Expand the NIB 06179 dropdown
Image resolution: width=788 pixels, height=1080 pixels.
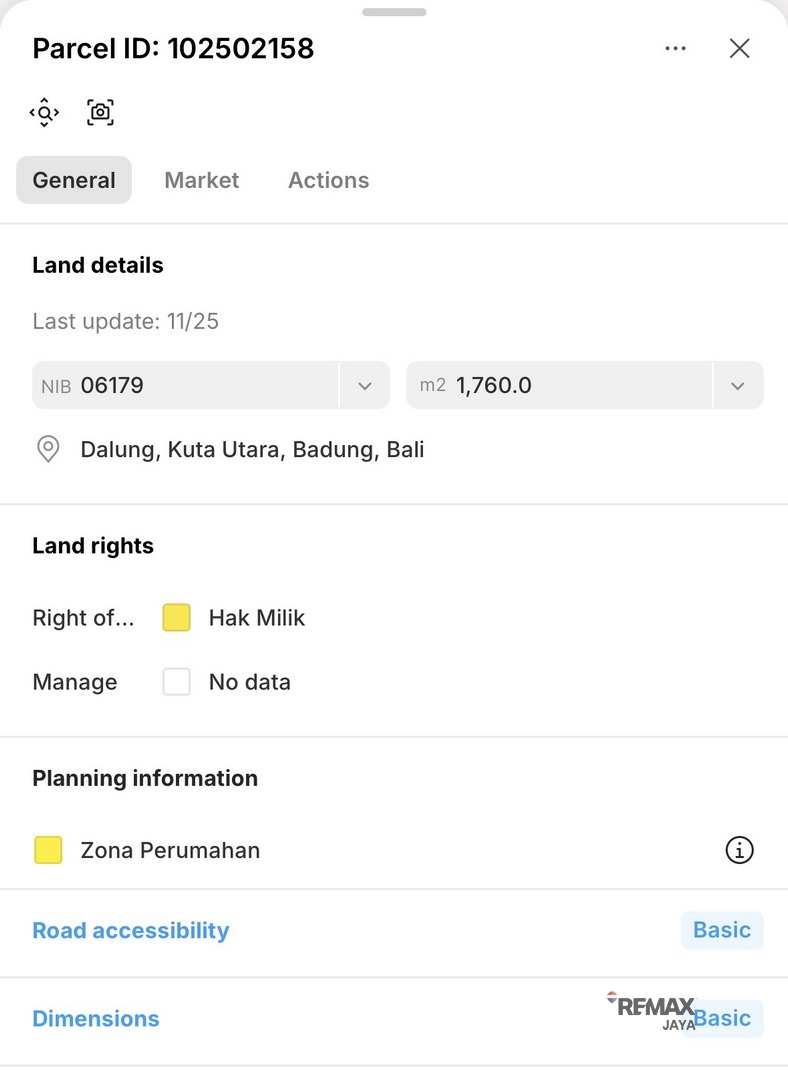click(x=365, y=385)
